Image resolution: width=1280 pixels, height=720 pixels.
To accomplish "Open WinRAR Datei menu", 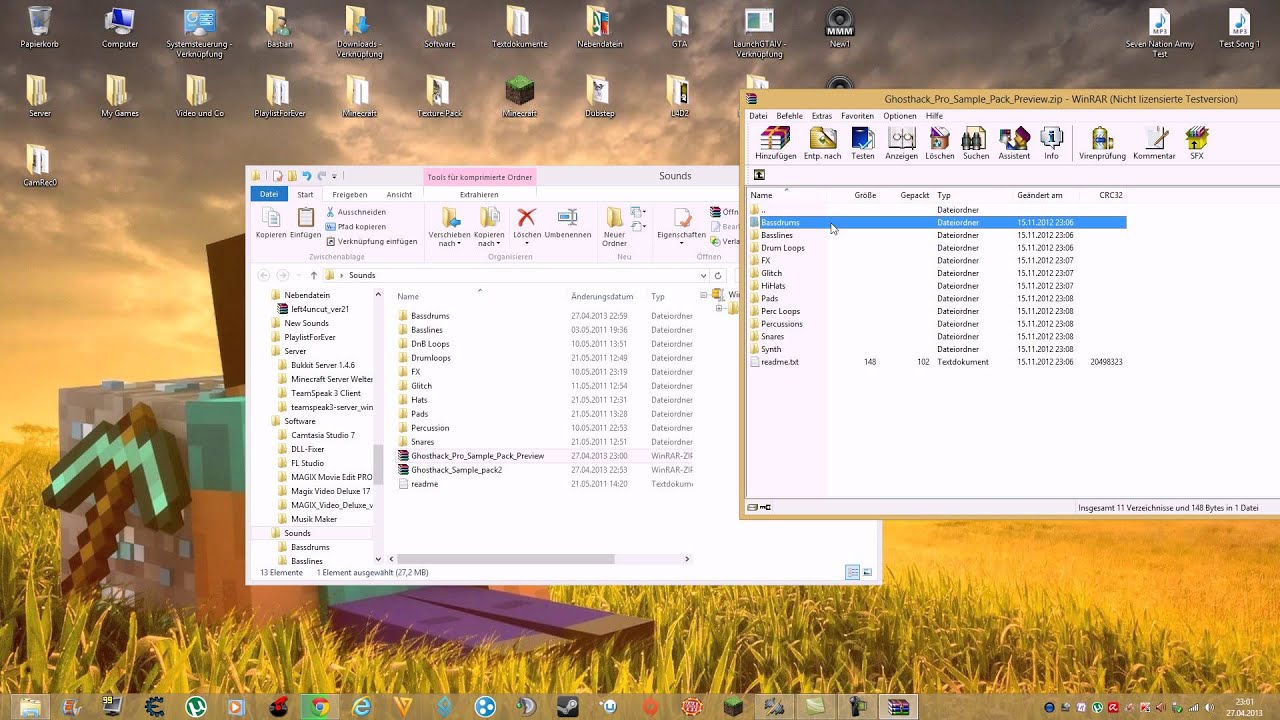I will click(x=758, y=116).
